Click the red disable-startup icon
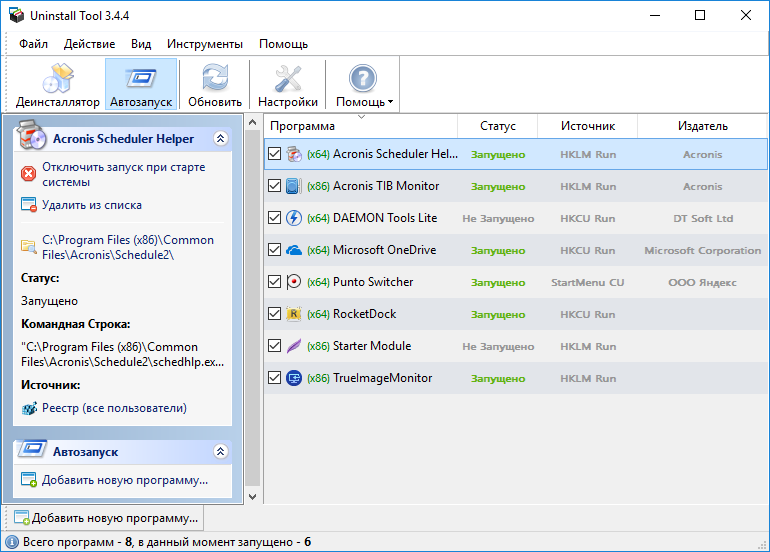 pos(28,174)
